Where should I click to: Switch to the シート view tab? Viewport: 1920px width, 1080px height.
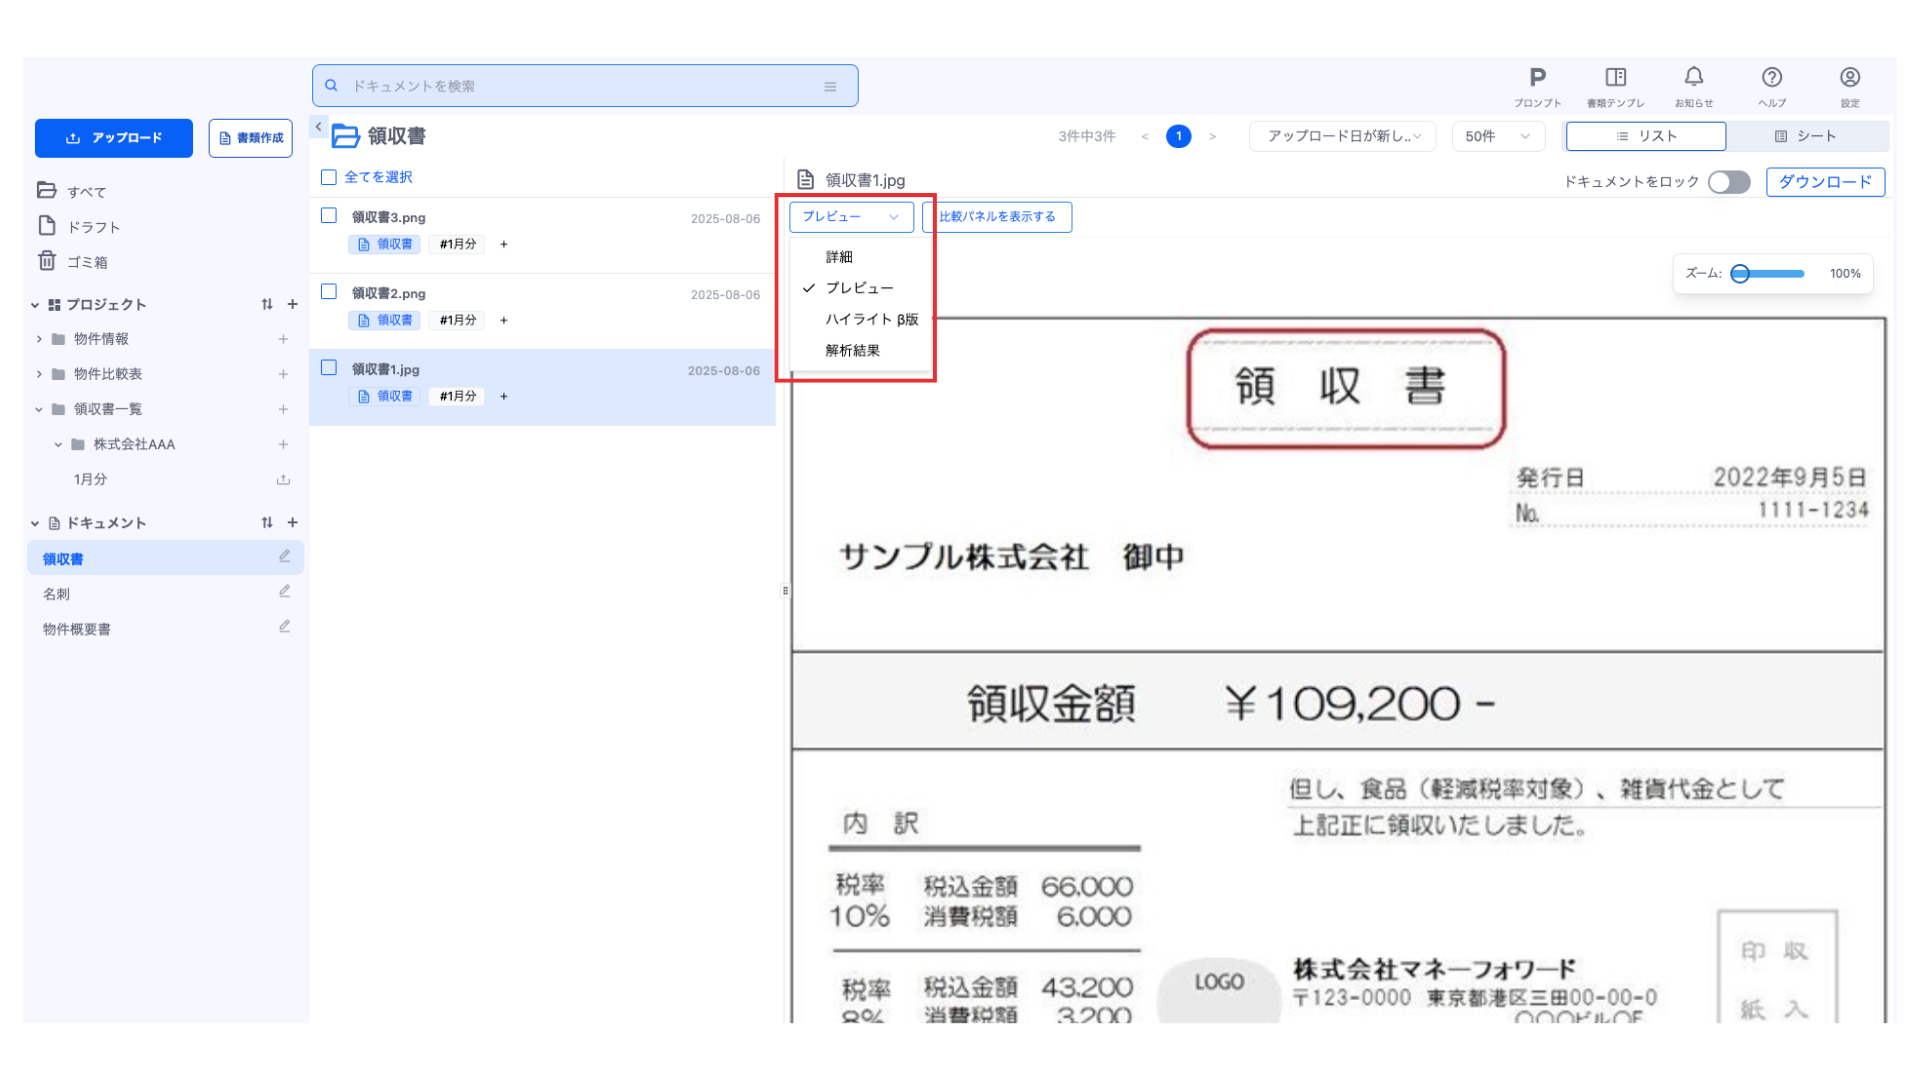pos(1806,136)
